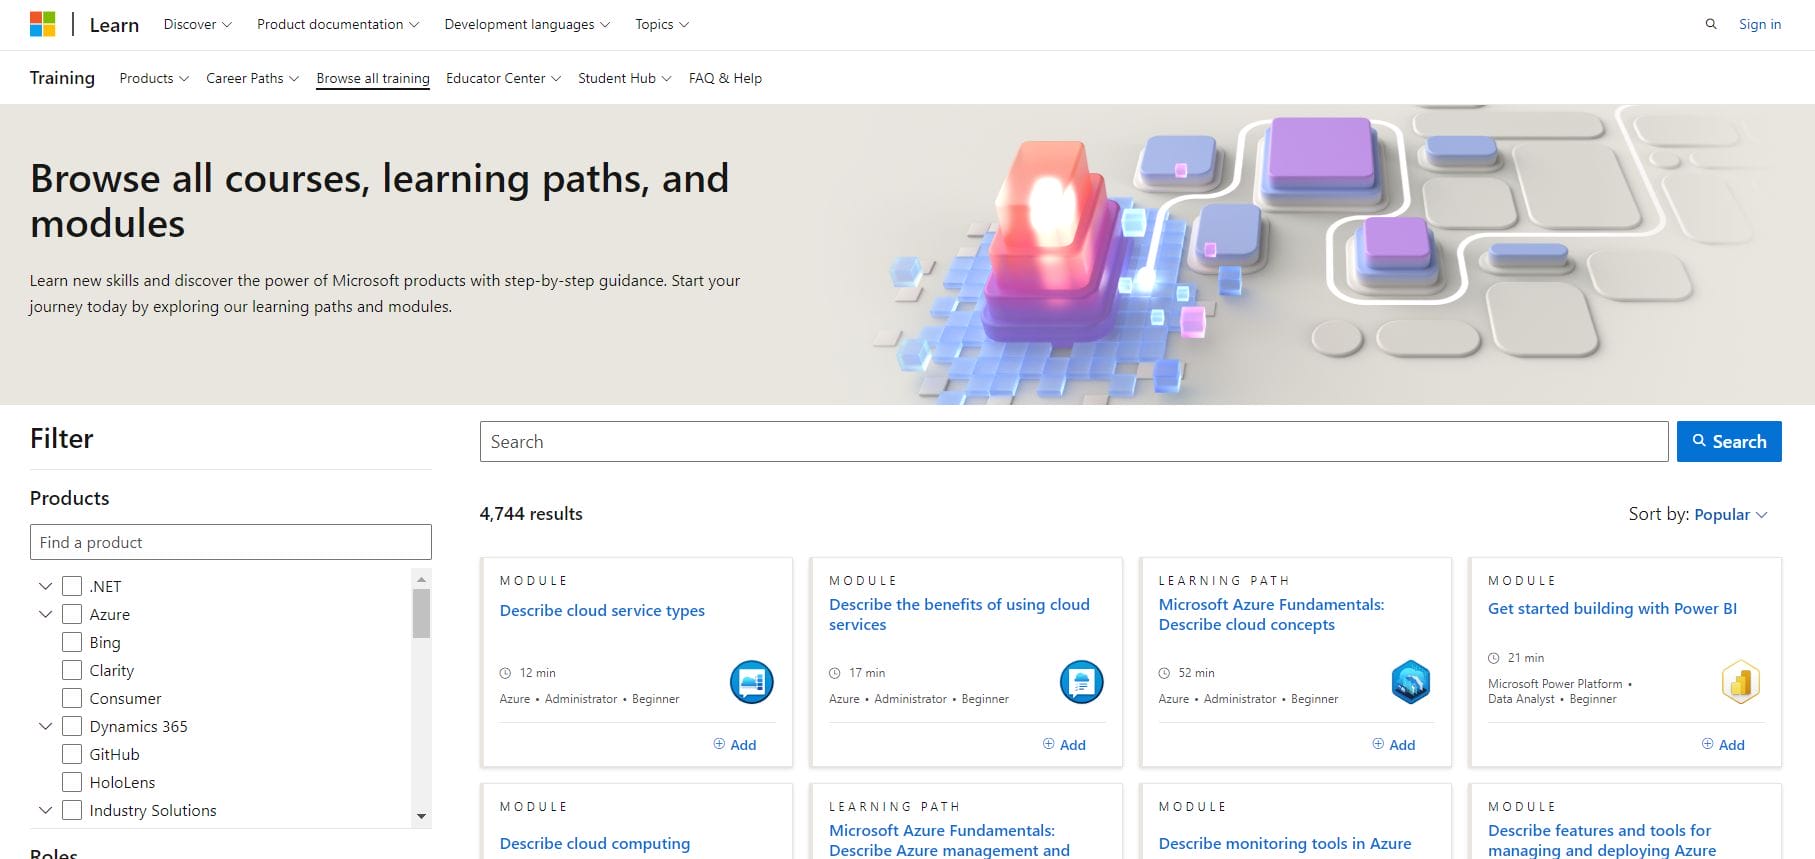Click the benefits of cloud services badge icon
This screenshot has width=1815, height=859.
coord(1081,682)
